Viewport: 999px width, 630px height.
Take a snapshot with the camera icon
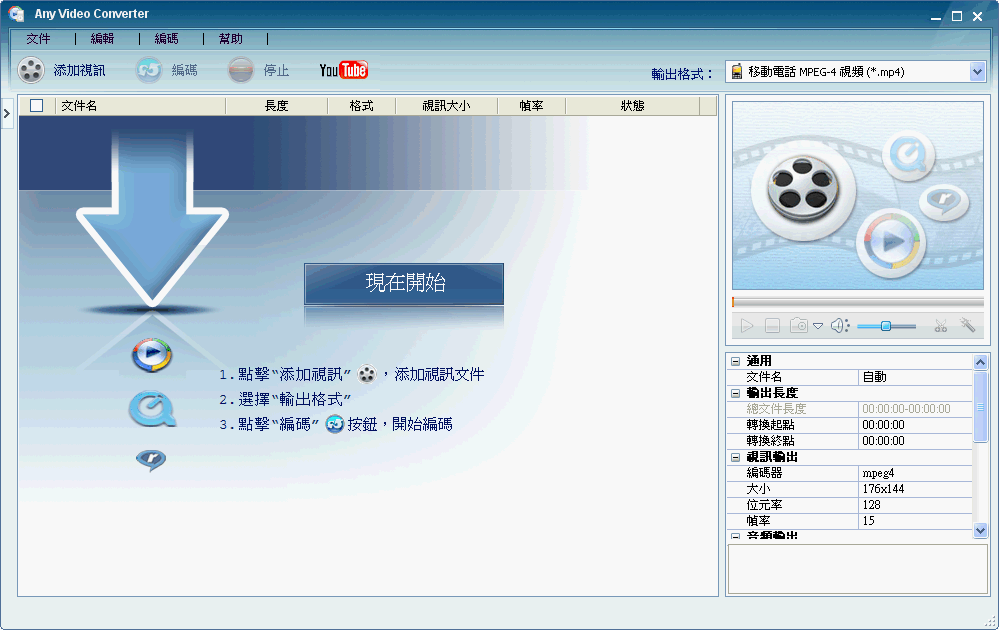pyautogui.click(x=798, y=326)
